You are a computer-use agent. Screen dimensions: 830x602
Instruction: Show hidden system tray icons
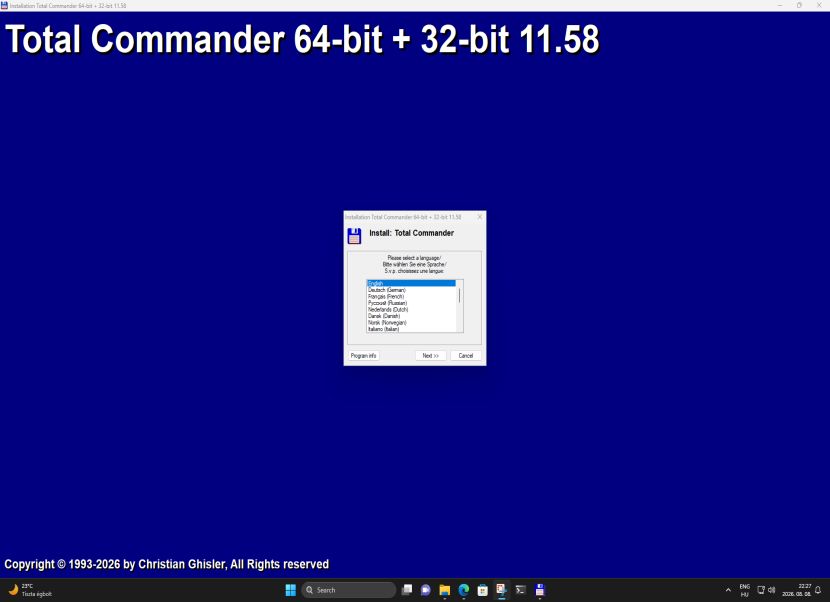pyautogui.click(x=728, y=590)
